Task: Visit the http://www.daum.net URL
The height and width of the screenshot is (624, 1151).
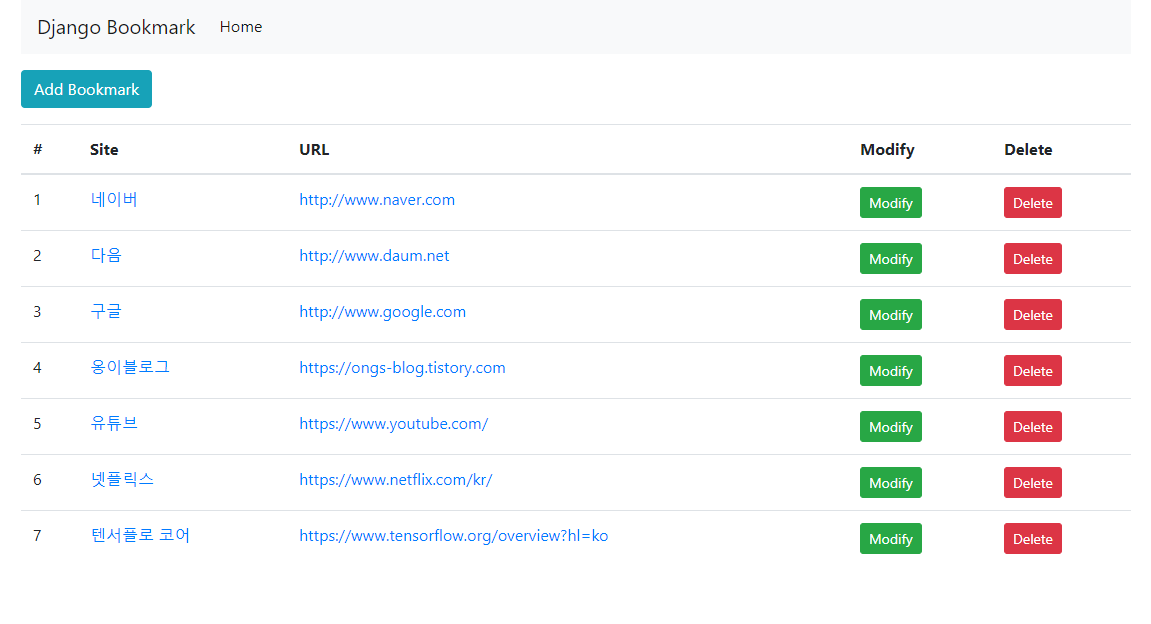Action: [374, 255]
